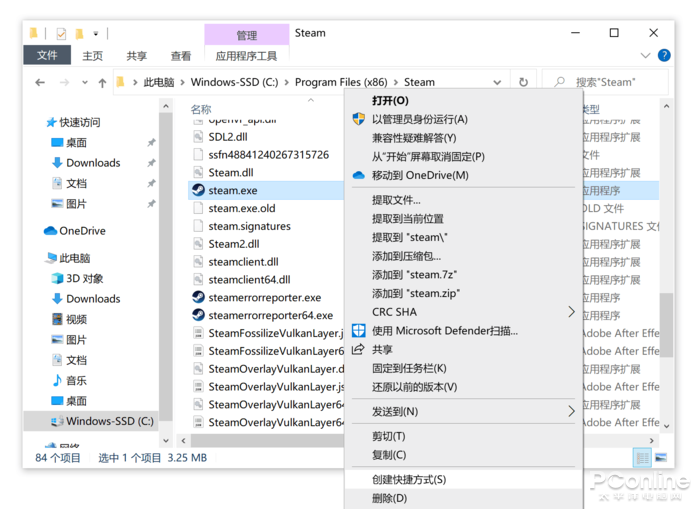Click the new folder icon in quick access toolbar
The image size is (700, 509).
coord(79,34)
